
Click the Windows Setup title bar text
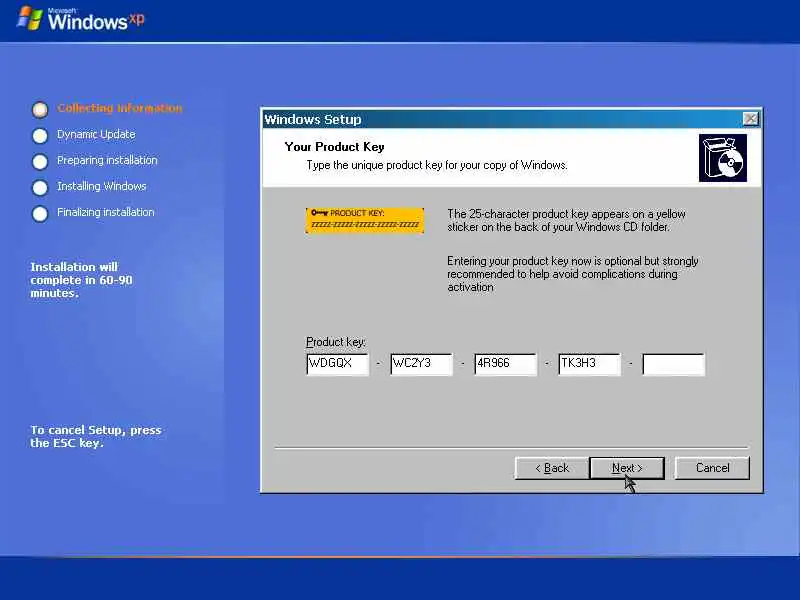pyautogui.click(x=313, y=119)
